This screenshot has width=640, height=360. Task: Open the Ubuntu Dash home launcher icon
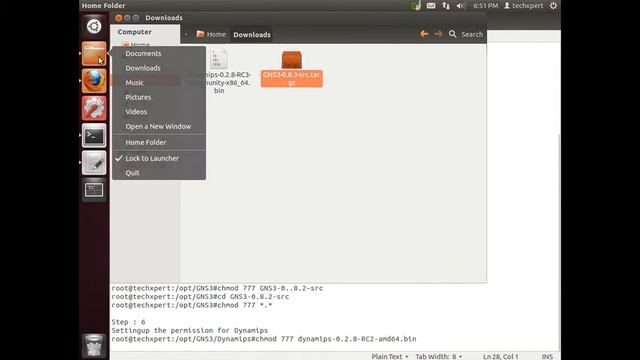(94, 27)
